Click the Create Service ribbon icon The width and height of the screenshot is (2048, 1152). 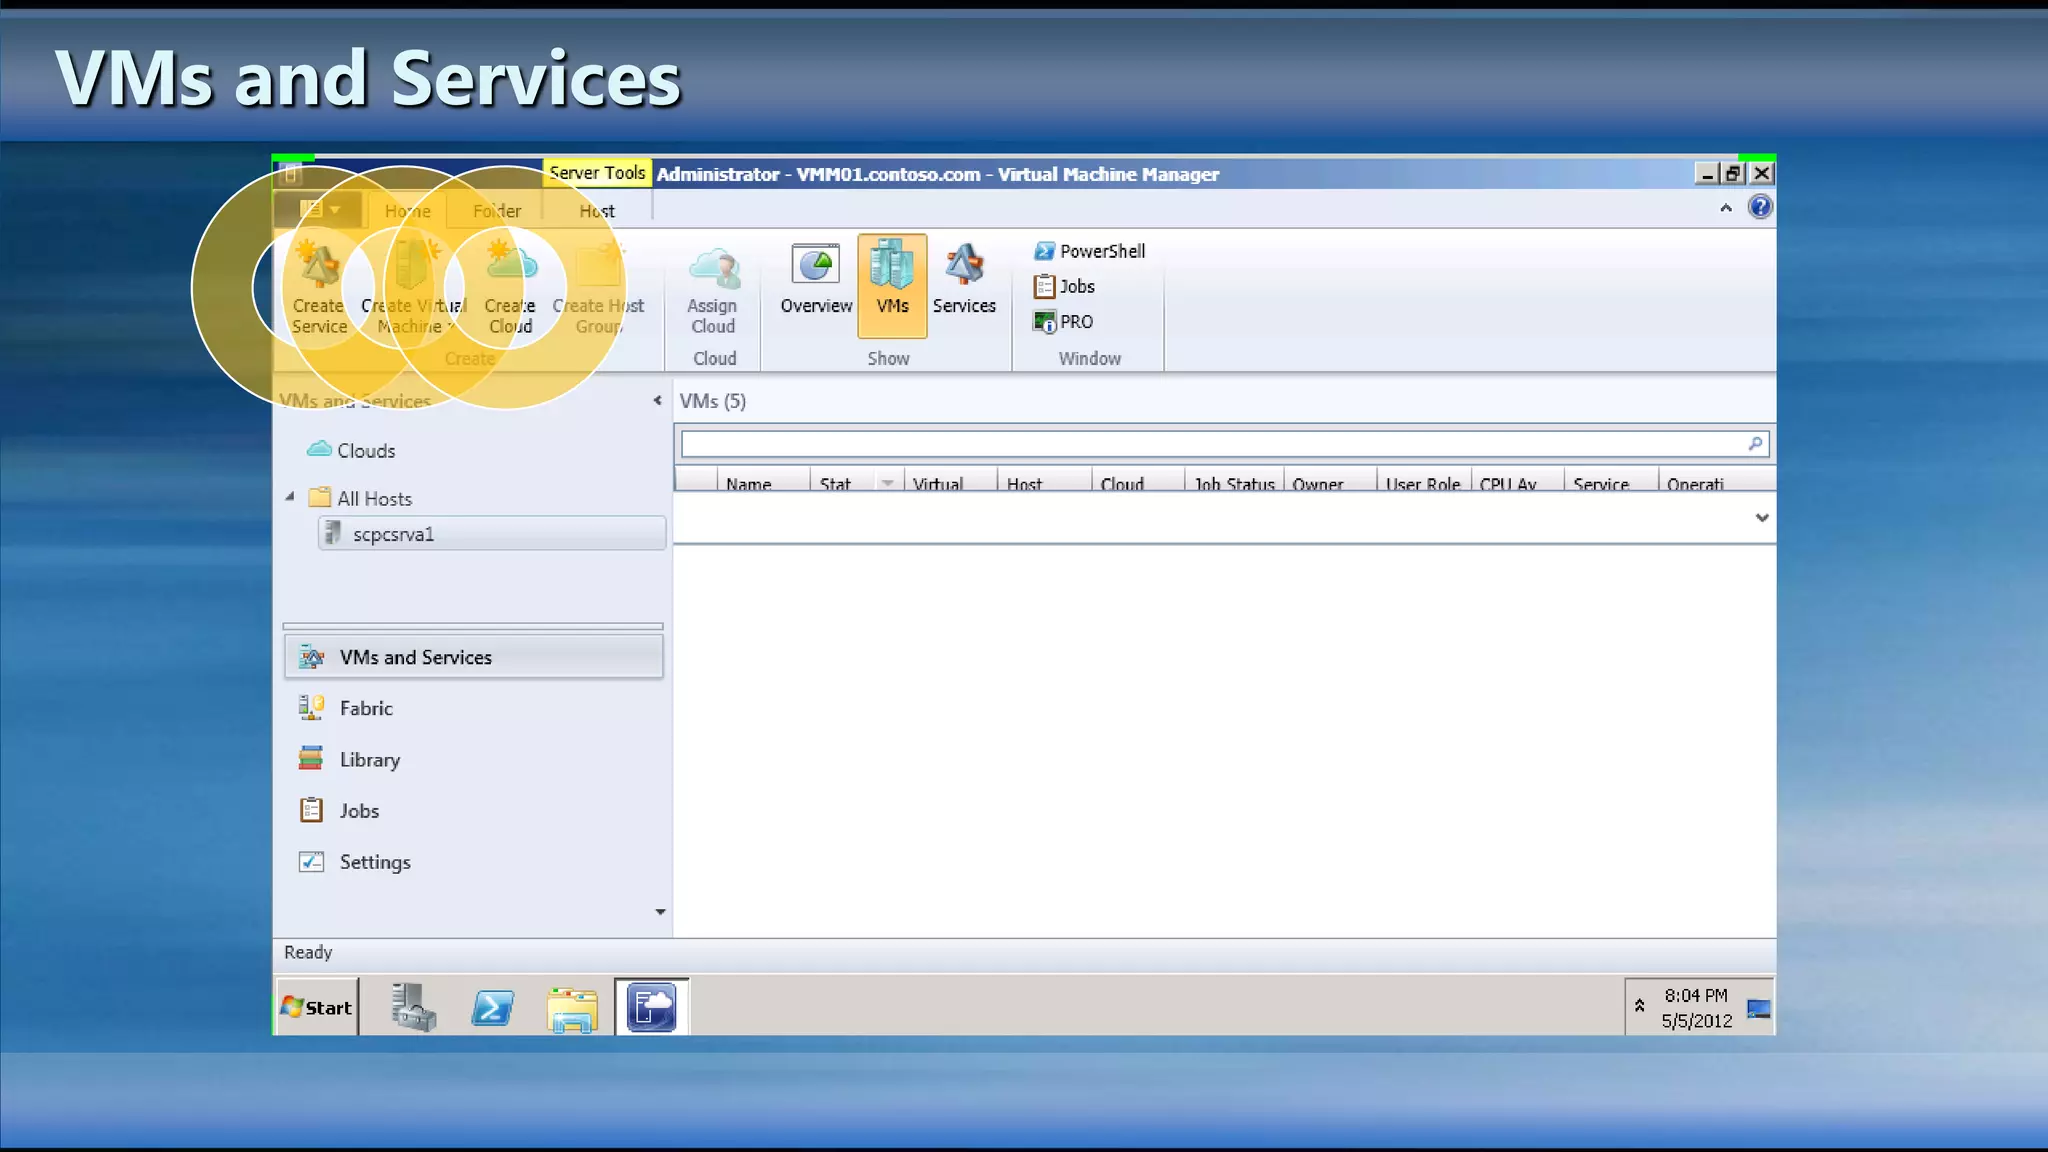point(319,288)
